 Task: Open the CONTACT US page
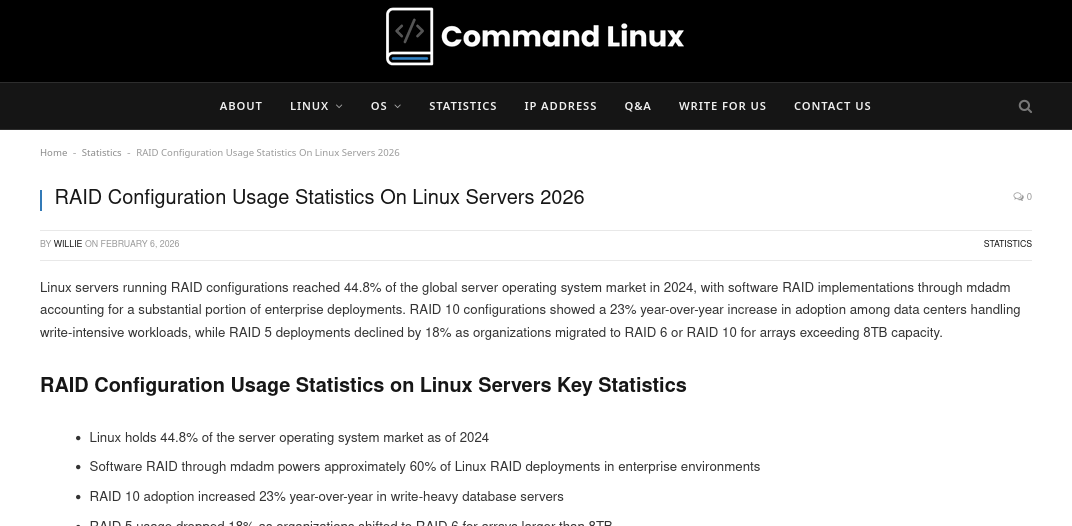[832, 106]
